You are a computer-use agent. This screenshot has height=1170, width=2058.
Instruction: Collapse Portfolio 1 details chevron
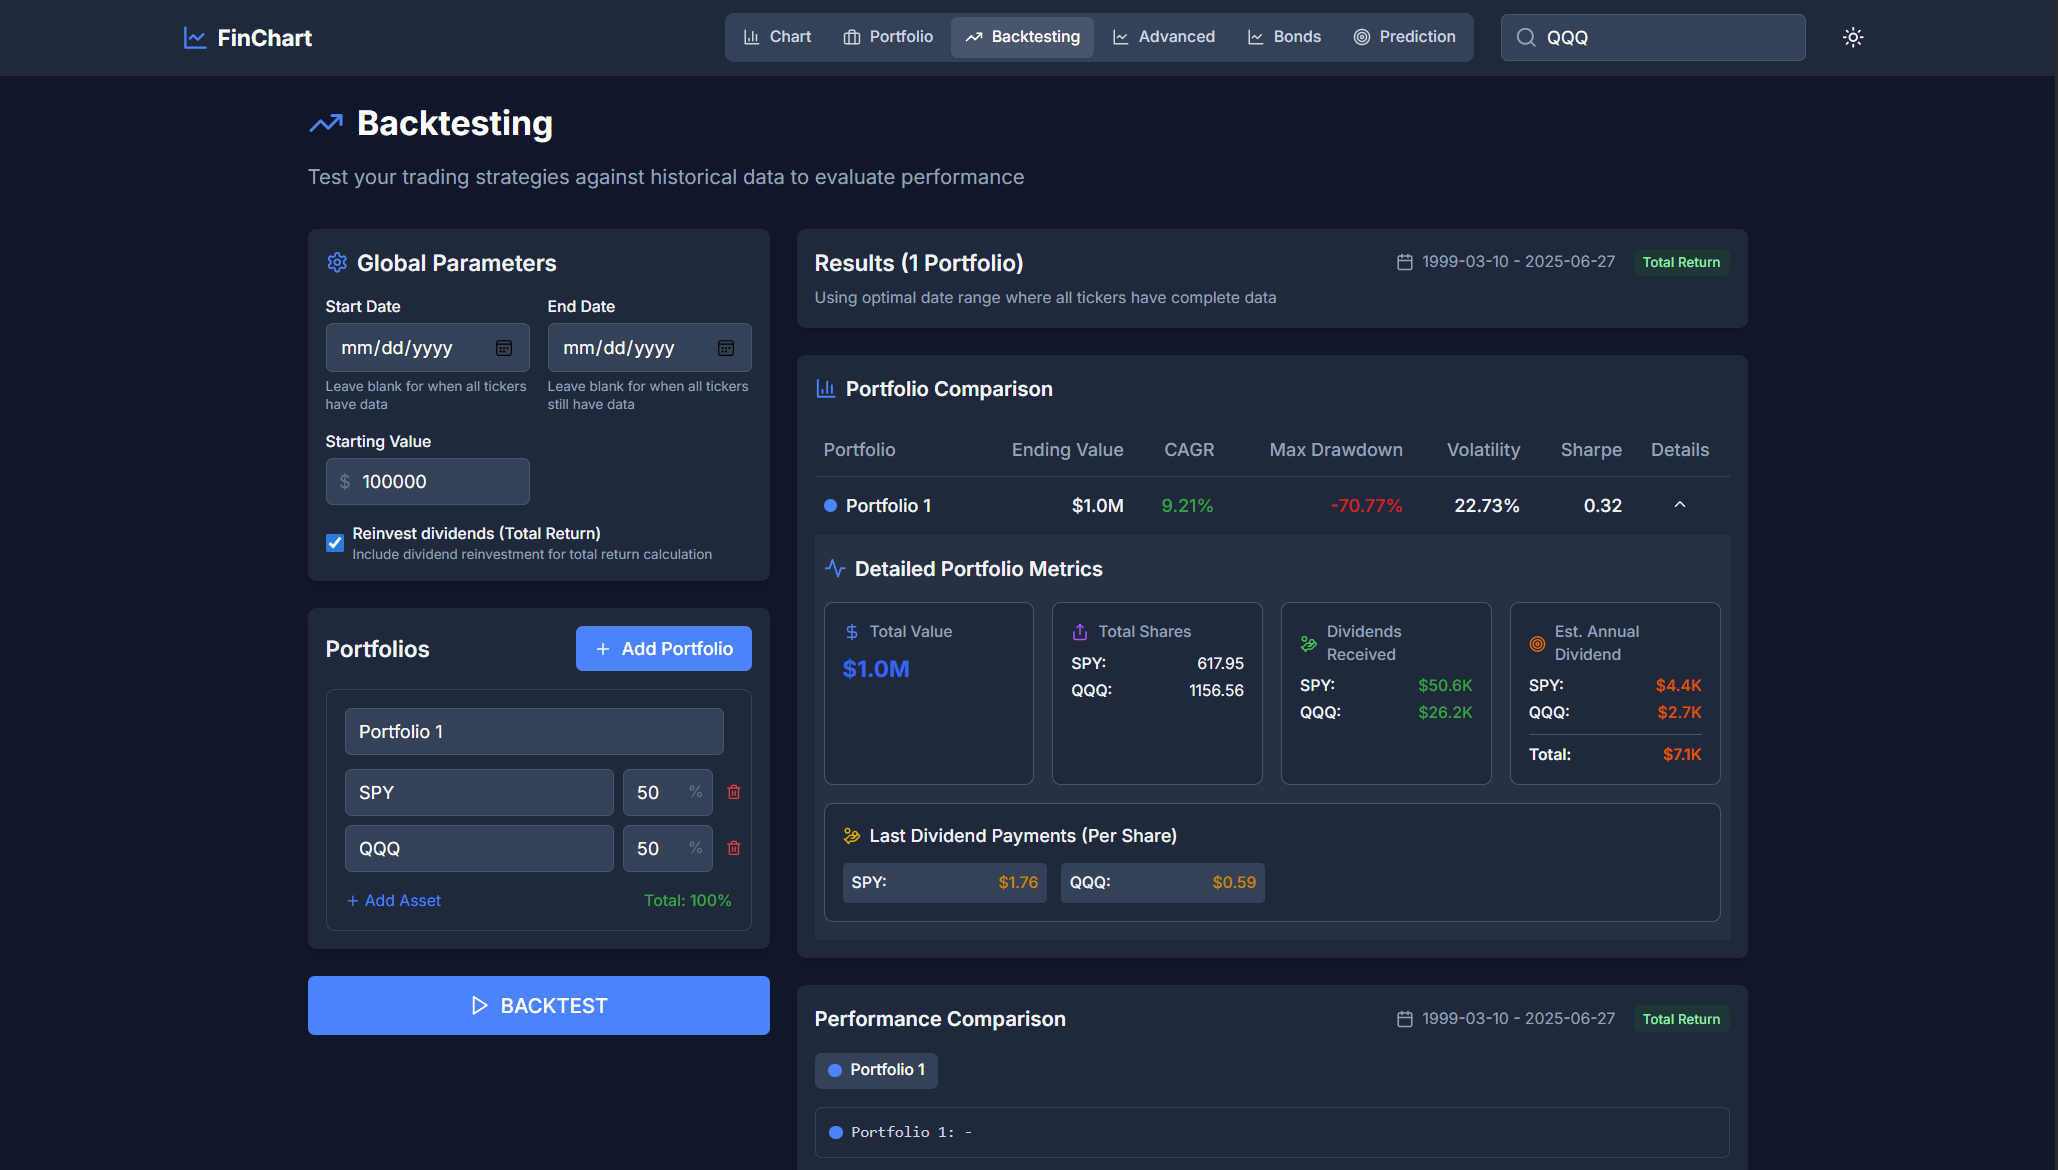(x=1680, y=505)
